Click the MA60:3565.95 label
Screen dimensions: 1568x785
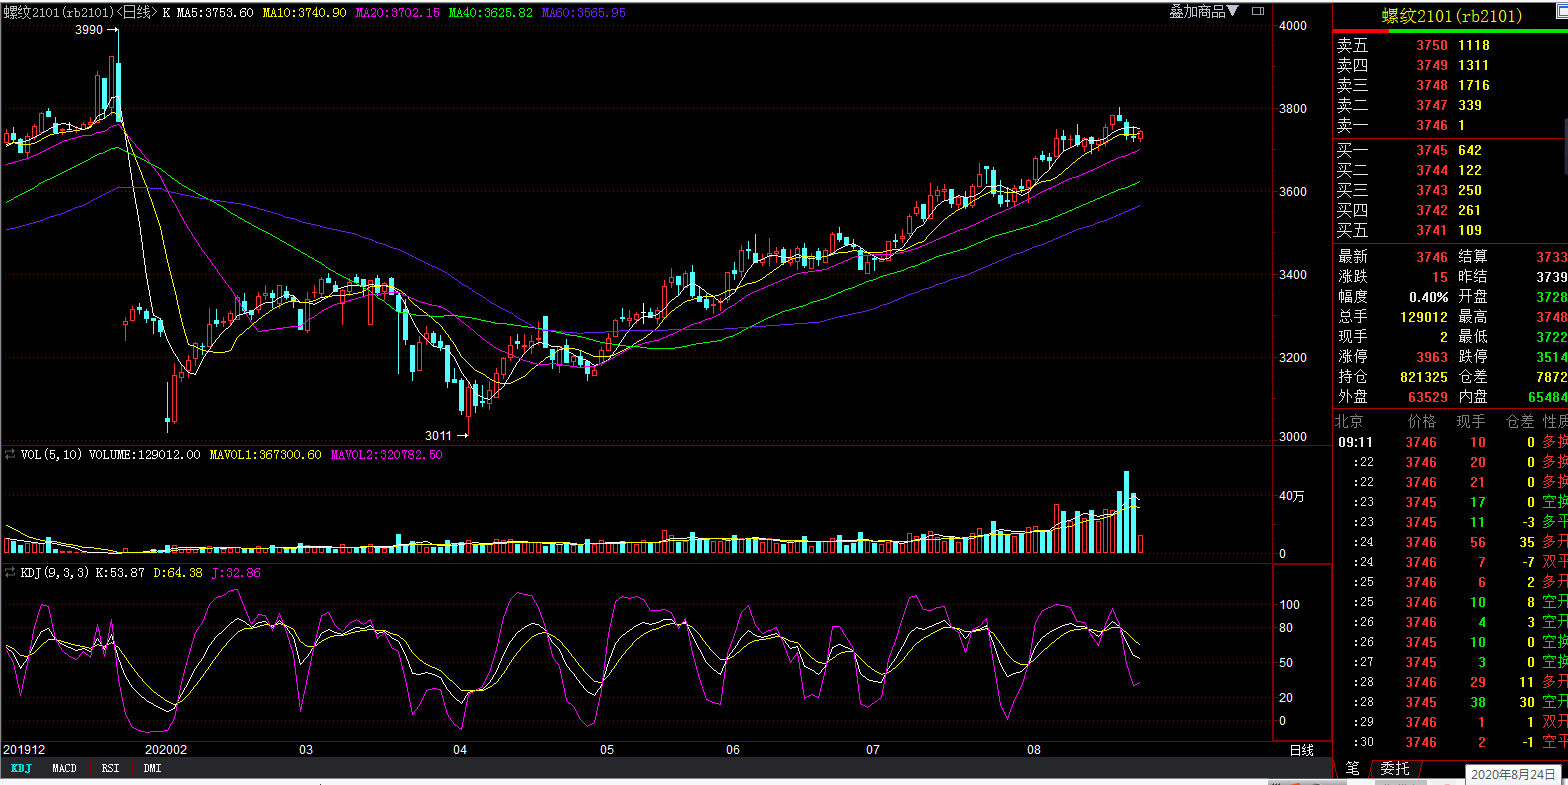[584, 12]
